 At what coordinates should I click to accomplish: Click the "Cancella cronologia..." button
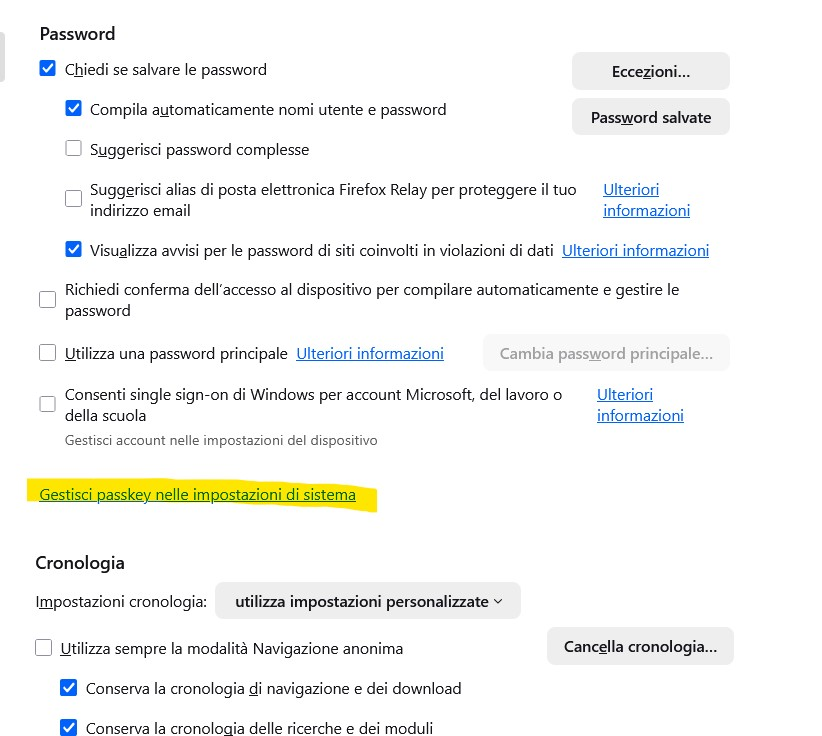click(x=640, y=646)
